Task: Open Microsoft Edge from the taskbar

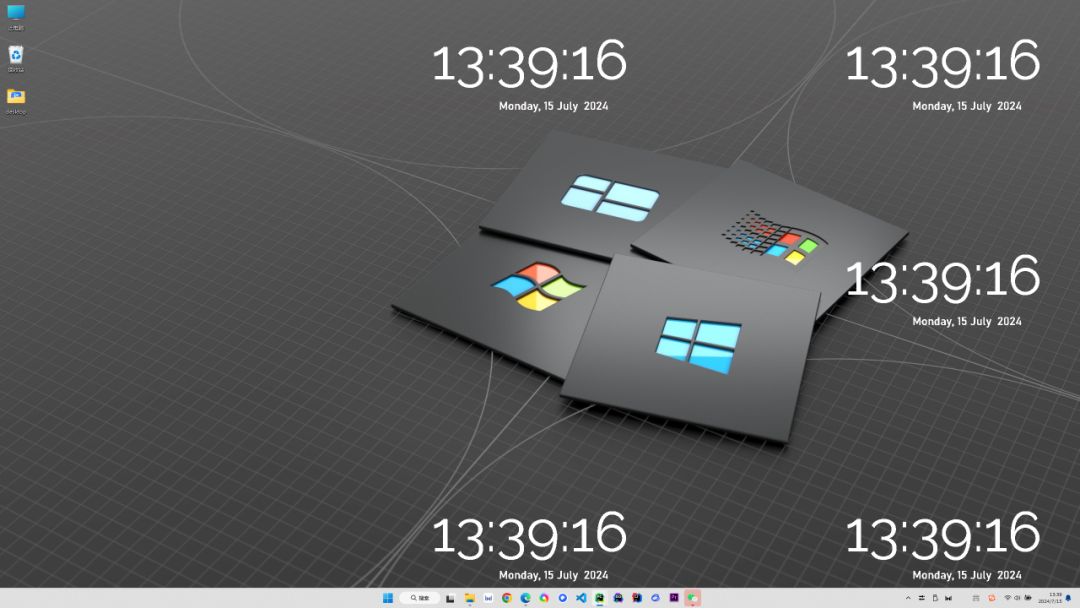Action: click(x=526, y=598)
